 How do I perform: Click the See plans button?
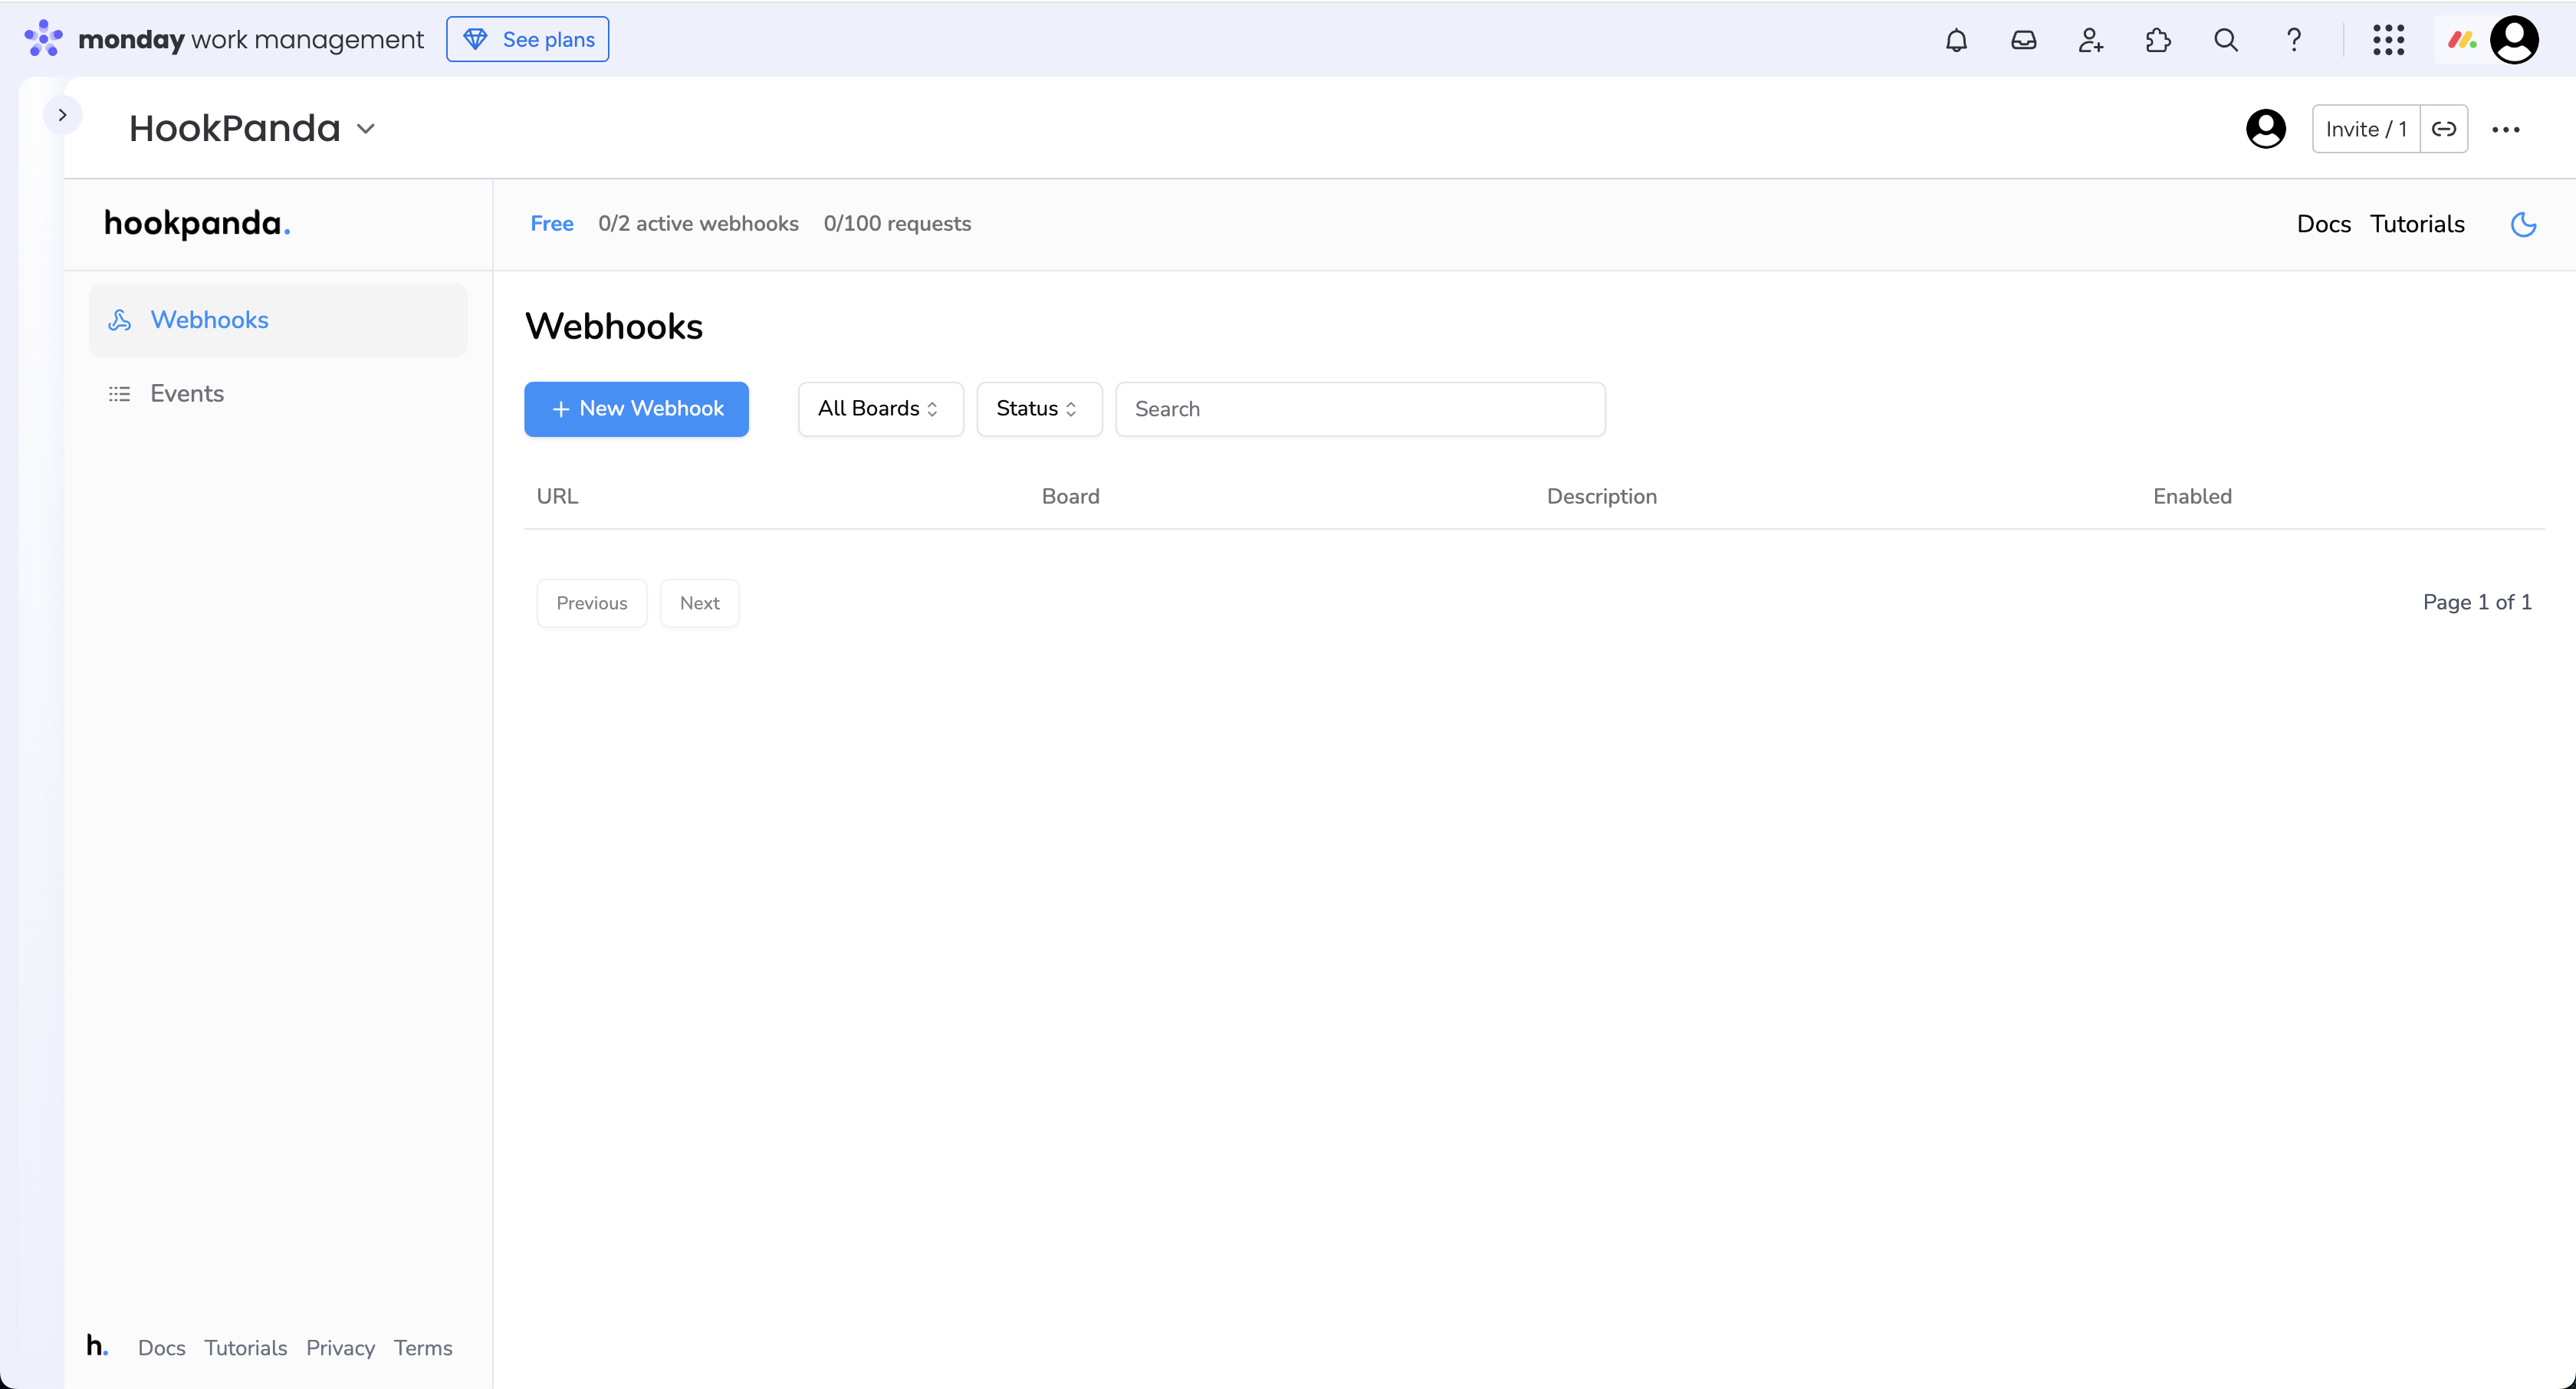pos(527,39)
